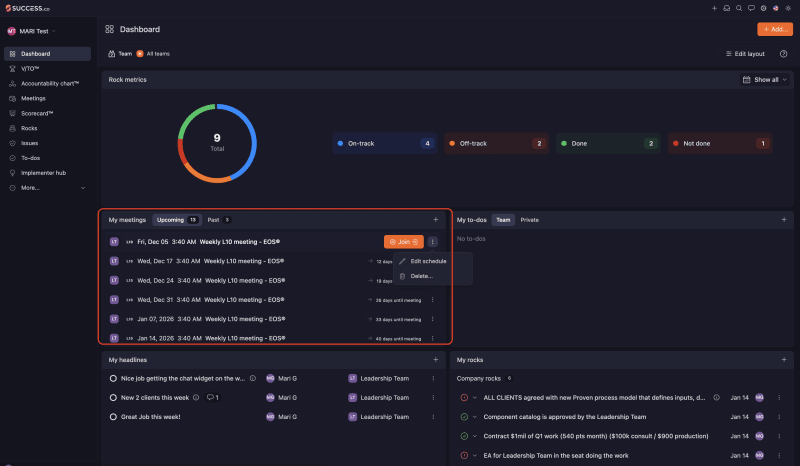Toggle status icon of Contract $1mil rock
The height and width of the screenshot is (466, 800).
[464, 436]
